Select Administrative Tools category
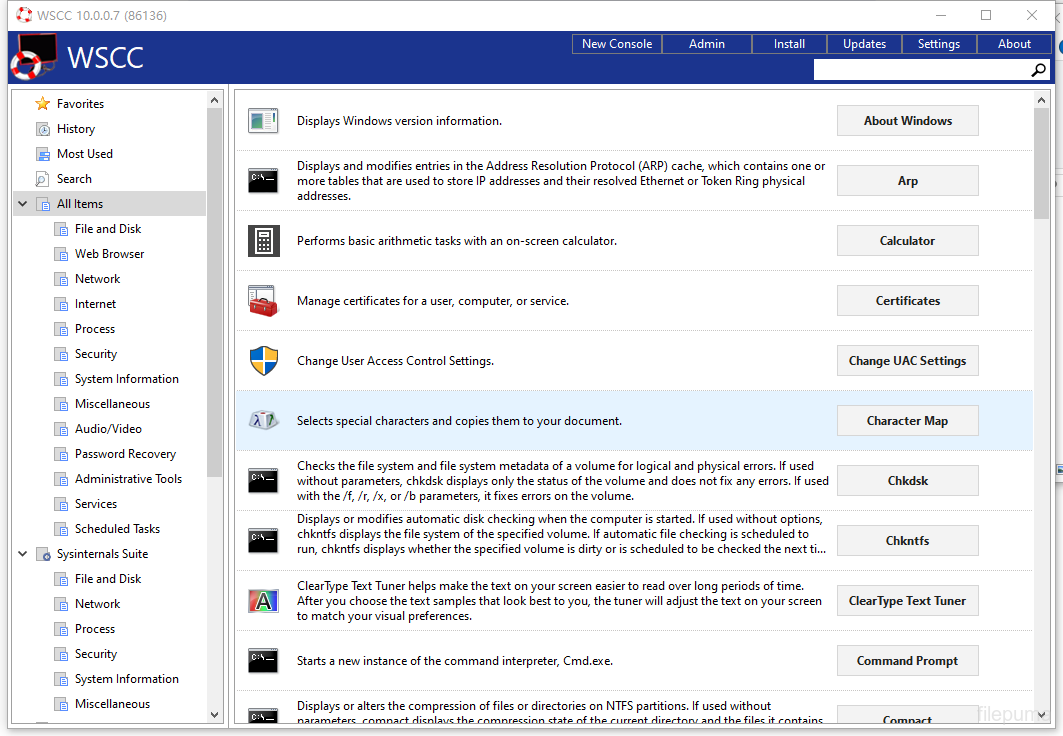The image size is (1063, 736). click(128, 479)
